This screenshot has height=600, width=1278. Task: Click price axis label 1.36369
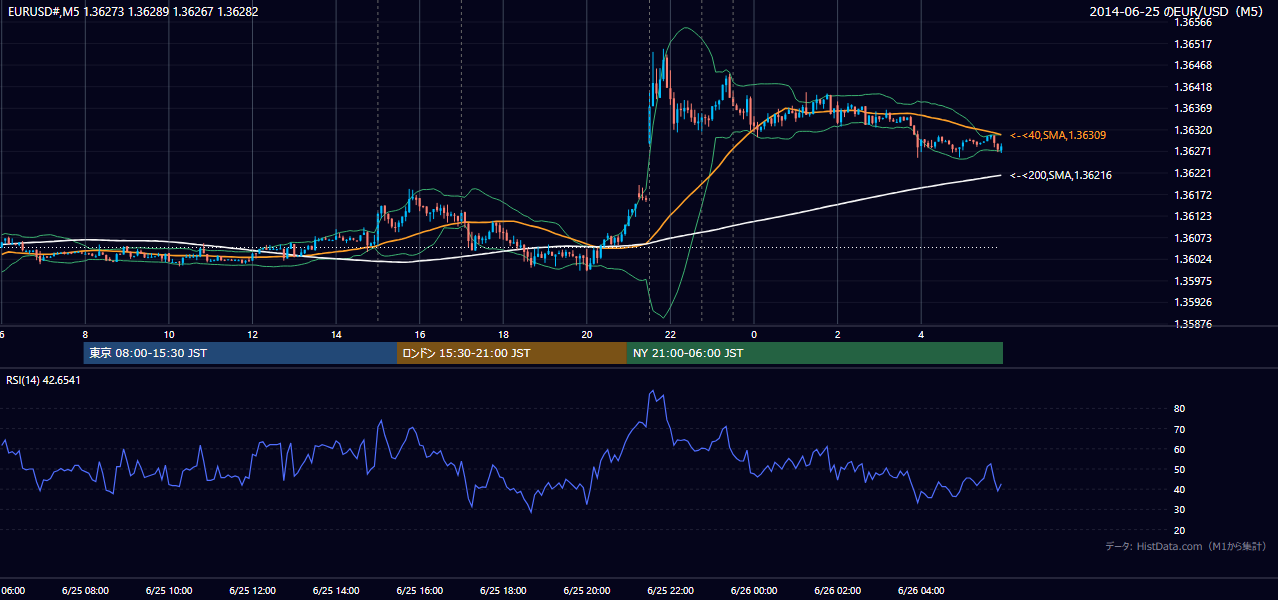point(1193,108)
